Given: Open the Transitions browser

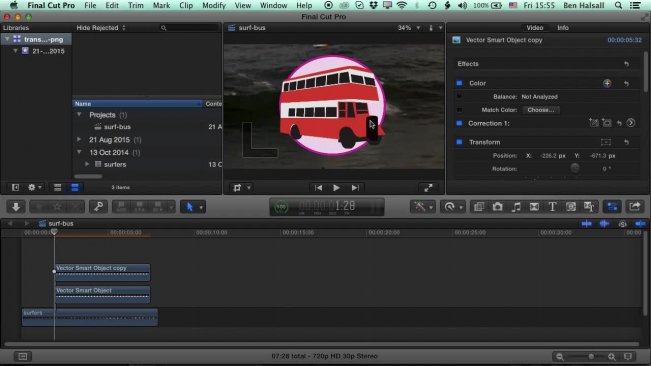Looking at the screenshot, I should [534, 207].
